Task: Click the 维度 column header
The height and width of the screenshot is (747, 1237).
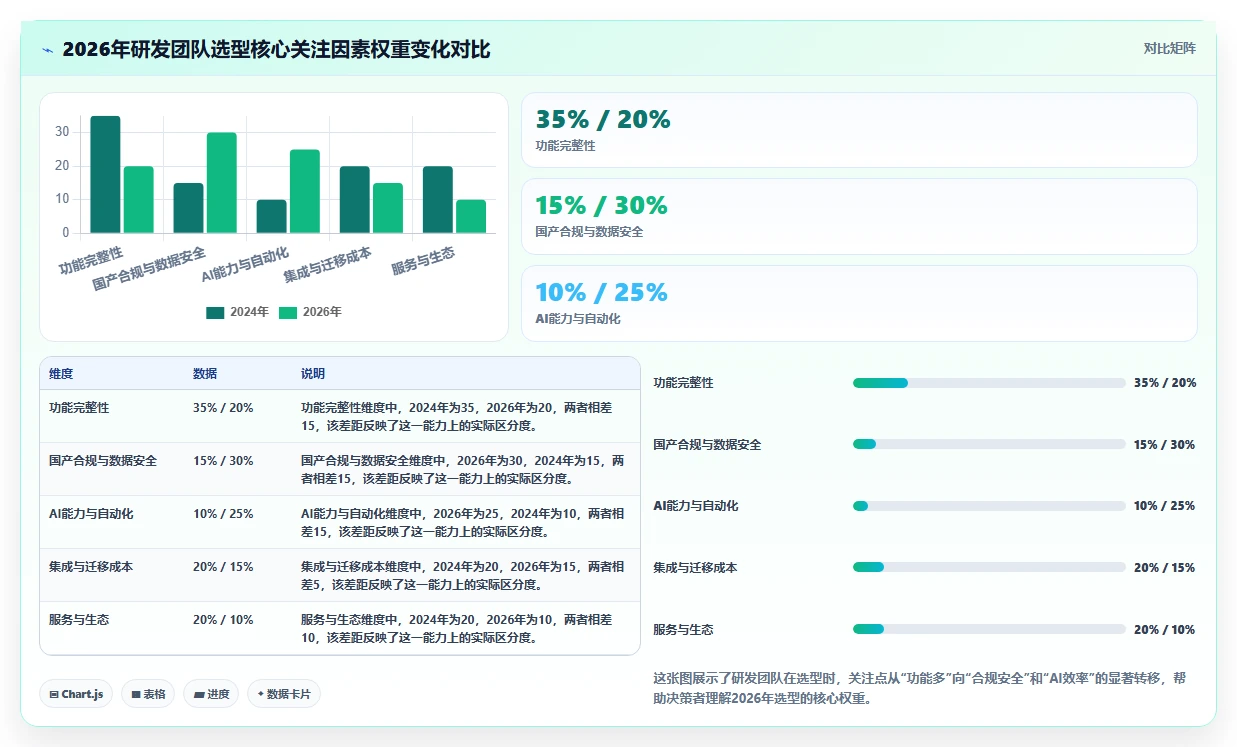Action: click(x=61, y=374)
